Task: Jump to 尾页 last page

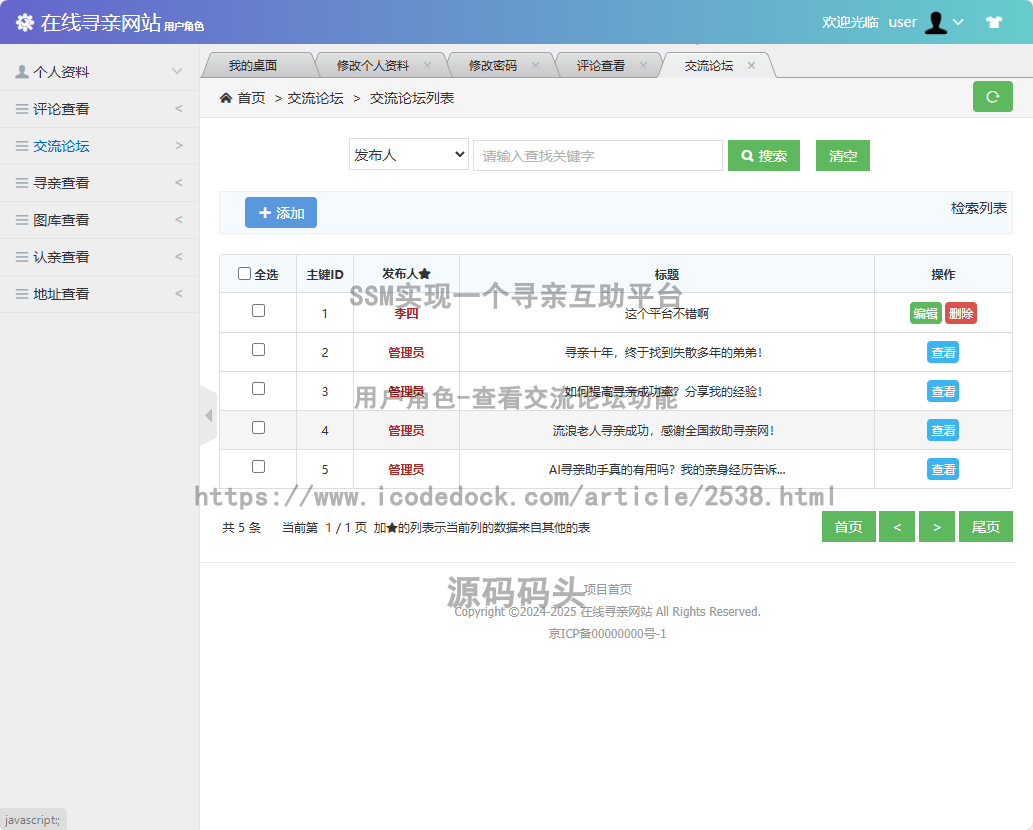Action: (986, 526)
